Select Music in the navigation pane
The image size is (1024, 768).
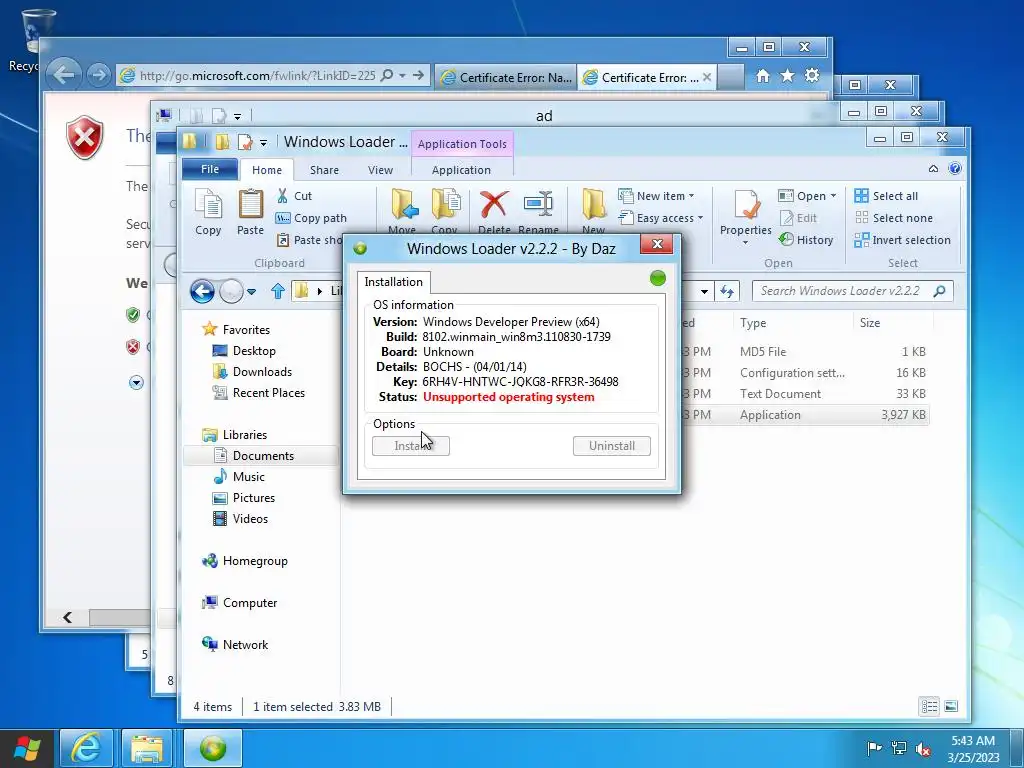[248, 477]
